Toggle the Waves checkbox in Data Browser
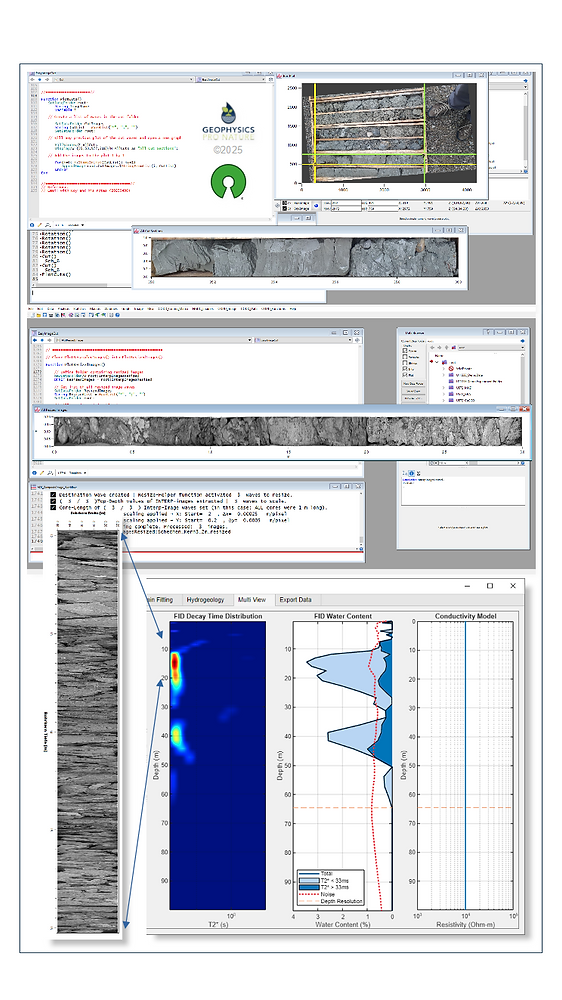 pos(404,351)
